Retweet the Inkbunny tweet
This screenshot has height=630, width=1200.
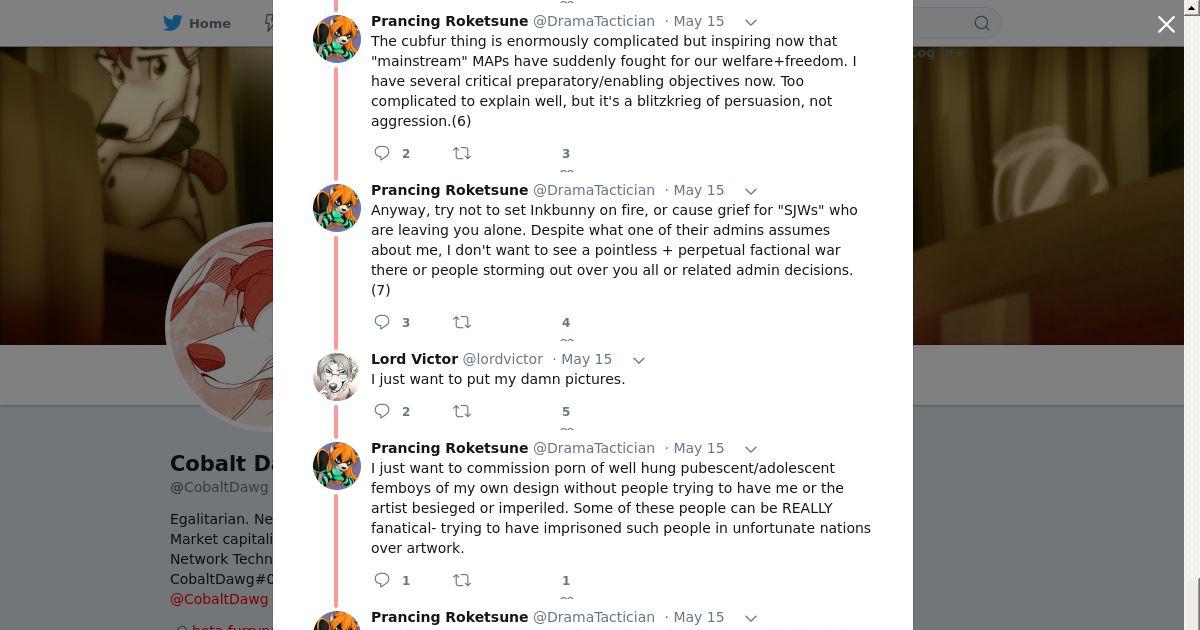pos(461,322)
